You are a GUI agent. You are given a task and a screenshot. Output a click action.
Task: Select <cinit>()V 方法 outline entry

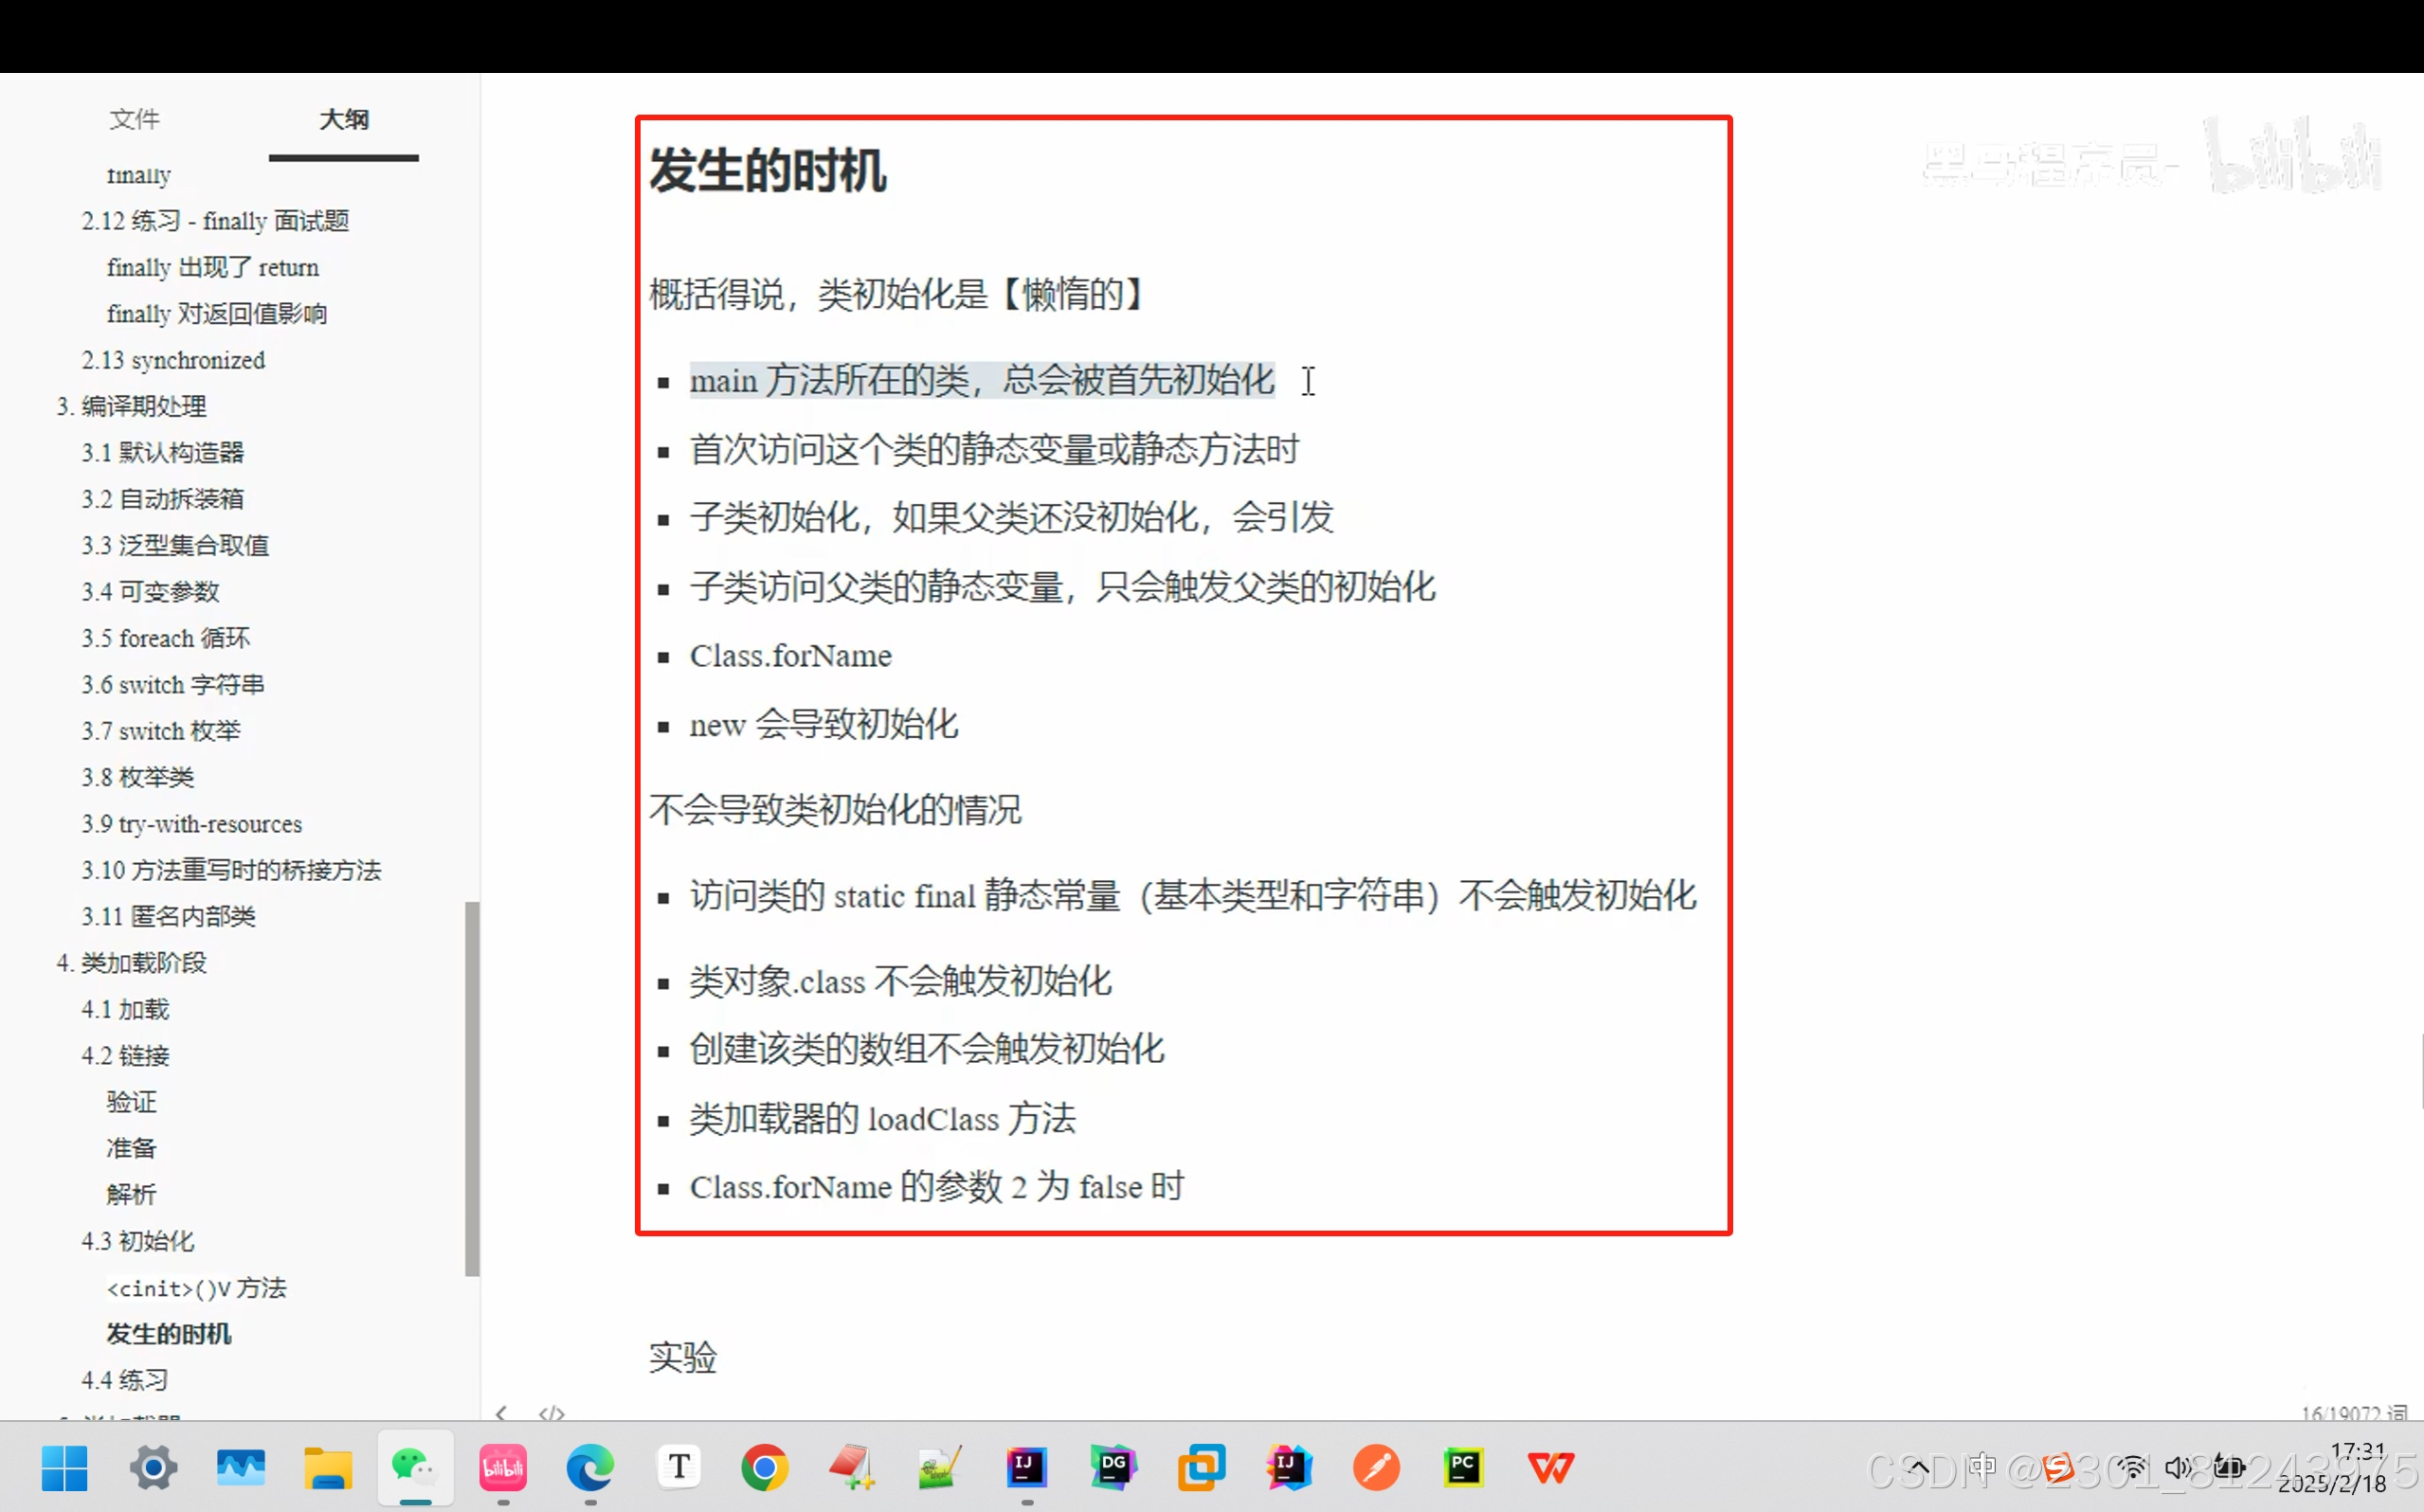[x=196, y=1288]
